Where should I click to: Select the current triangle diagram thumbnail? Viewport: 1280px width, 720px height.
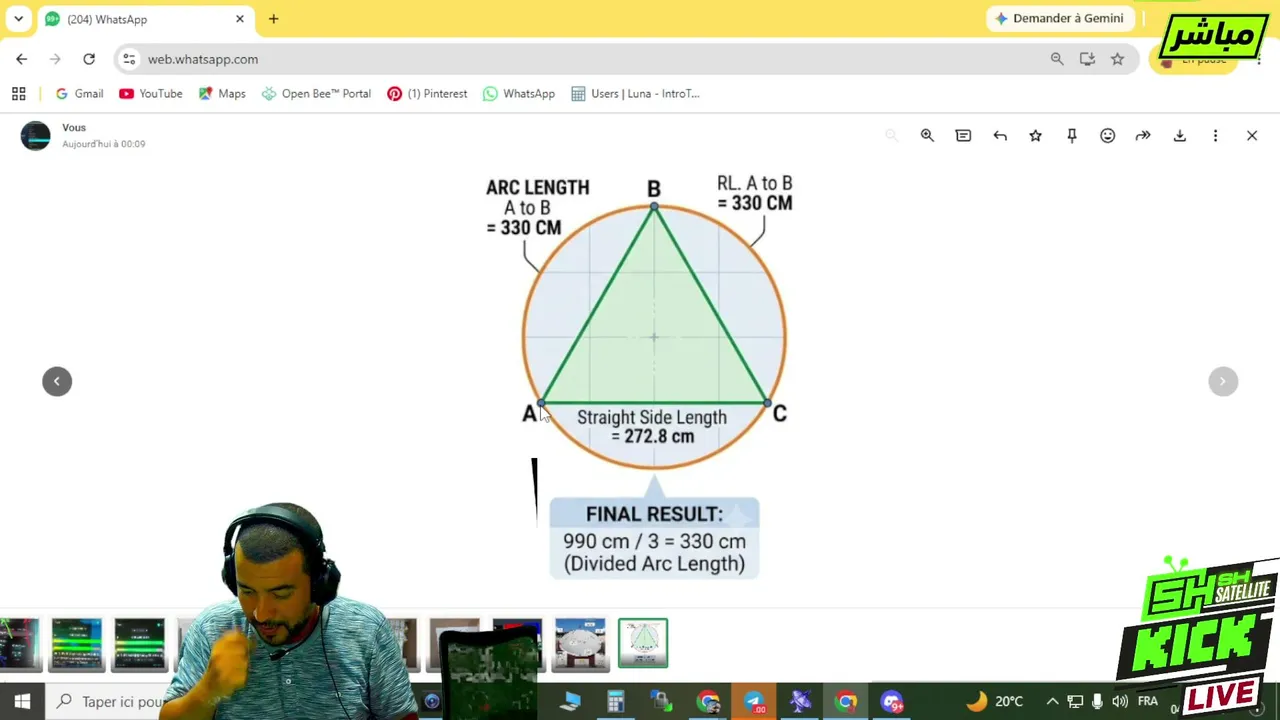643,643
